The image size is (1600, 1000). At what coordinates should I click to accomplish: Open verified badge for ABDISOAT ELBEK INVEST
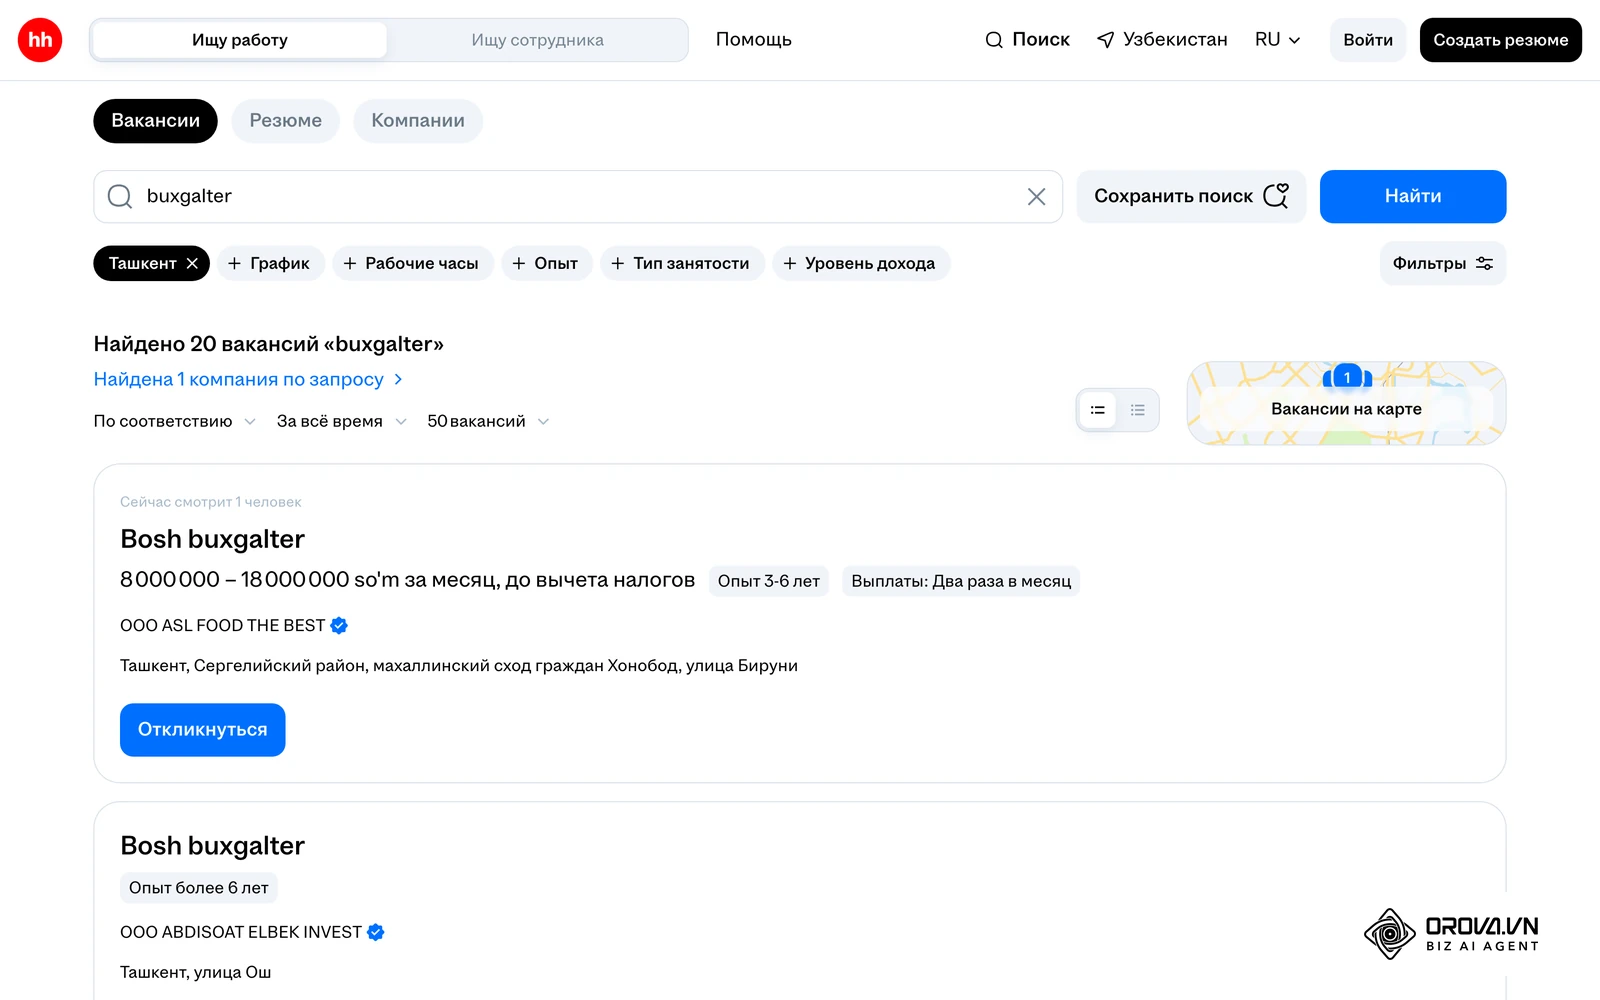(376, 932)
